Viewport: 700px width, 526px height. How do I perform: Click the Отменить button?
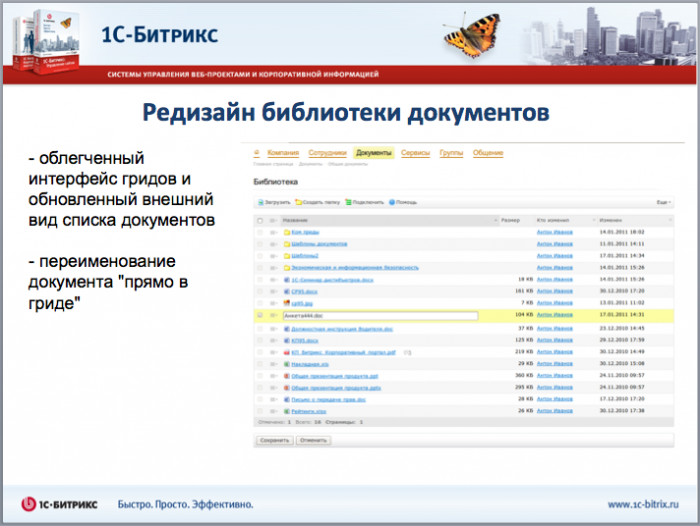[313, 440]
